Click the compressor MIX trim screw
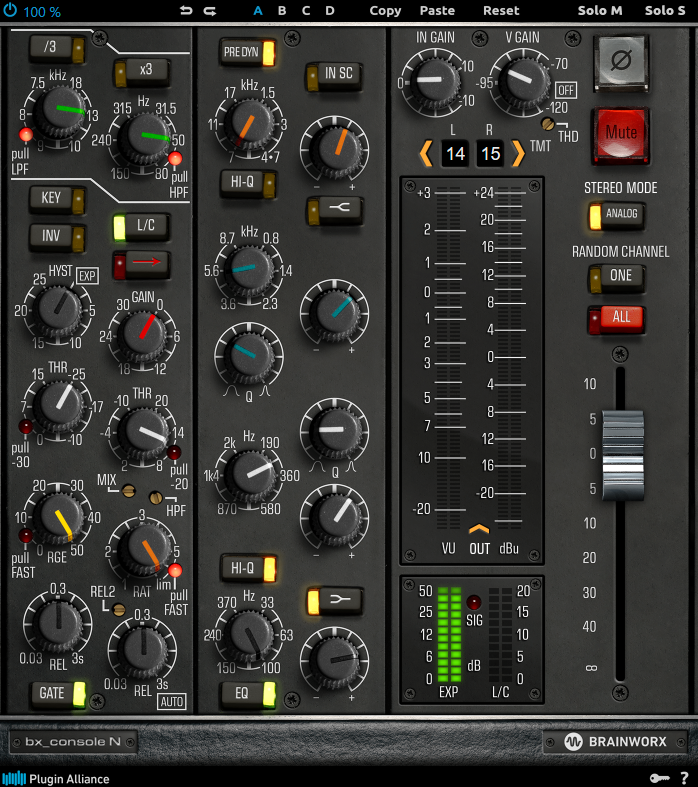Screen dimensions: 698x787 (128, 490)
